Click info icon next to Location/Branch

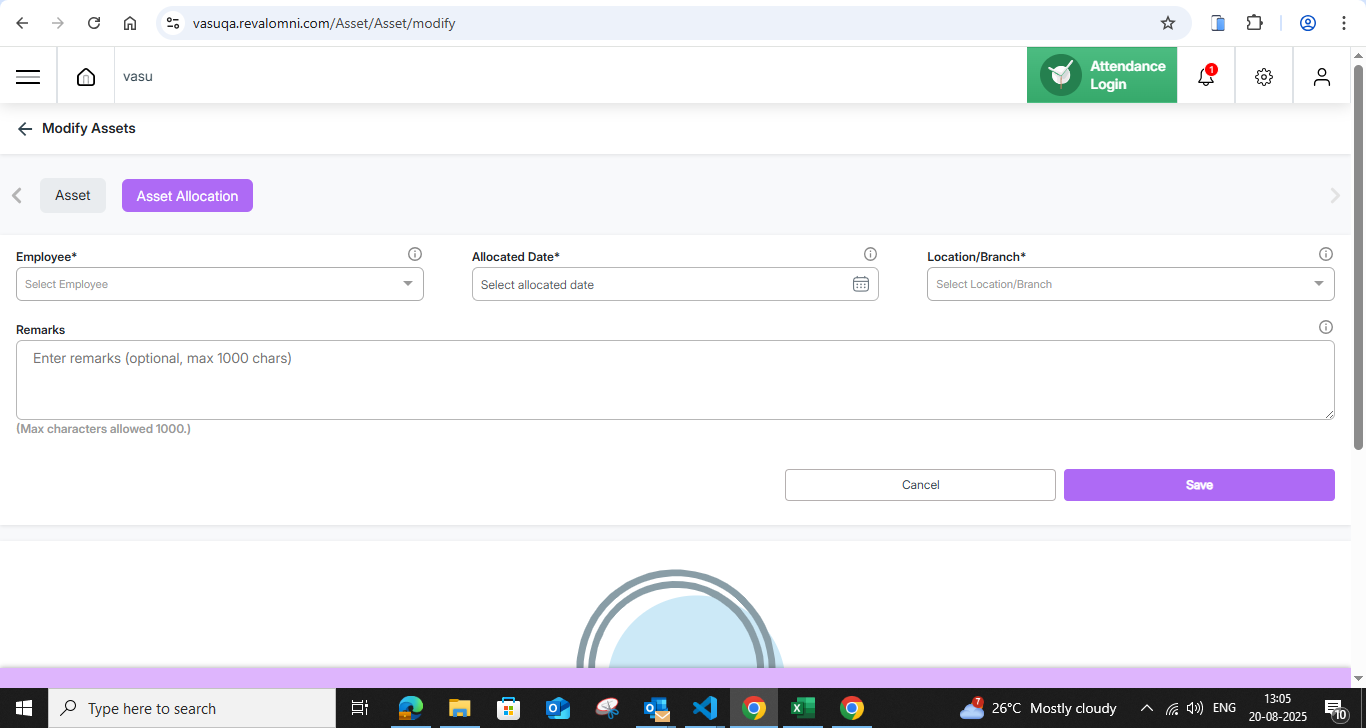1326,254
